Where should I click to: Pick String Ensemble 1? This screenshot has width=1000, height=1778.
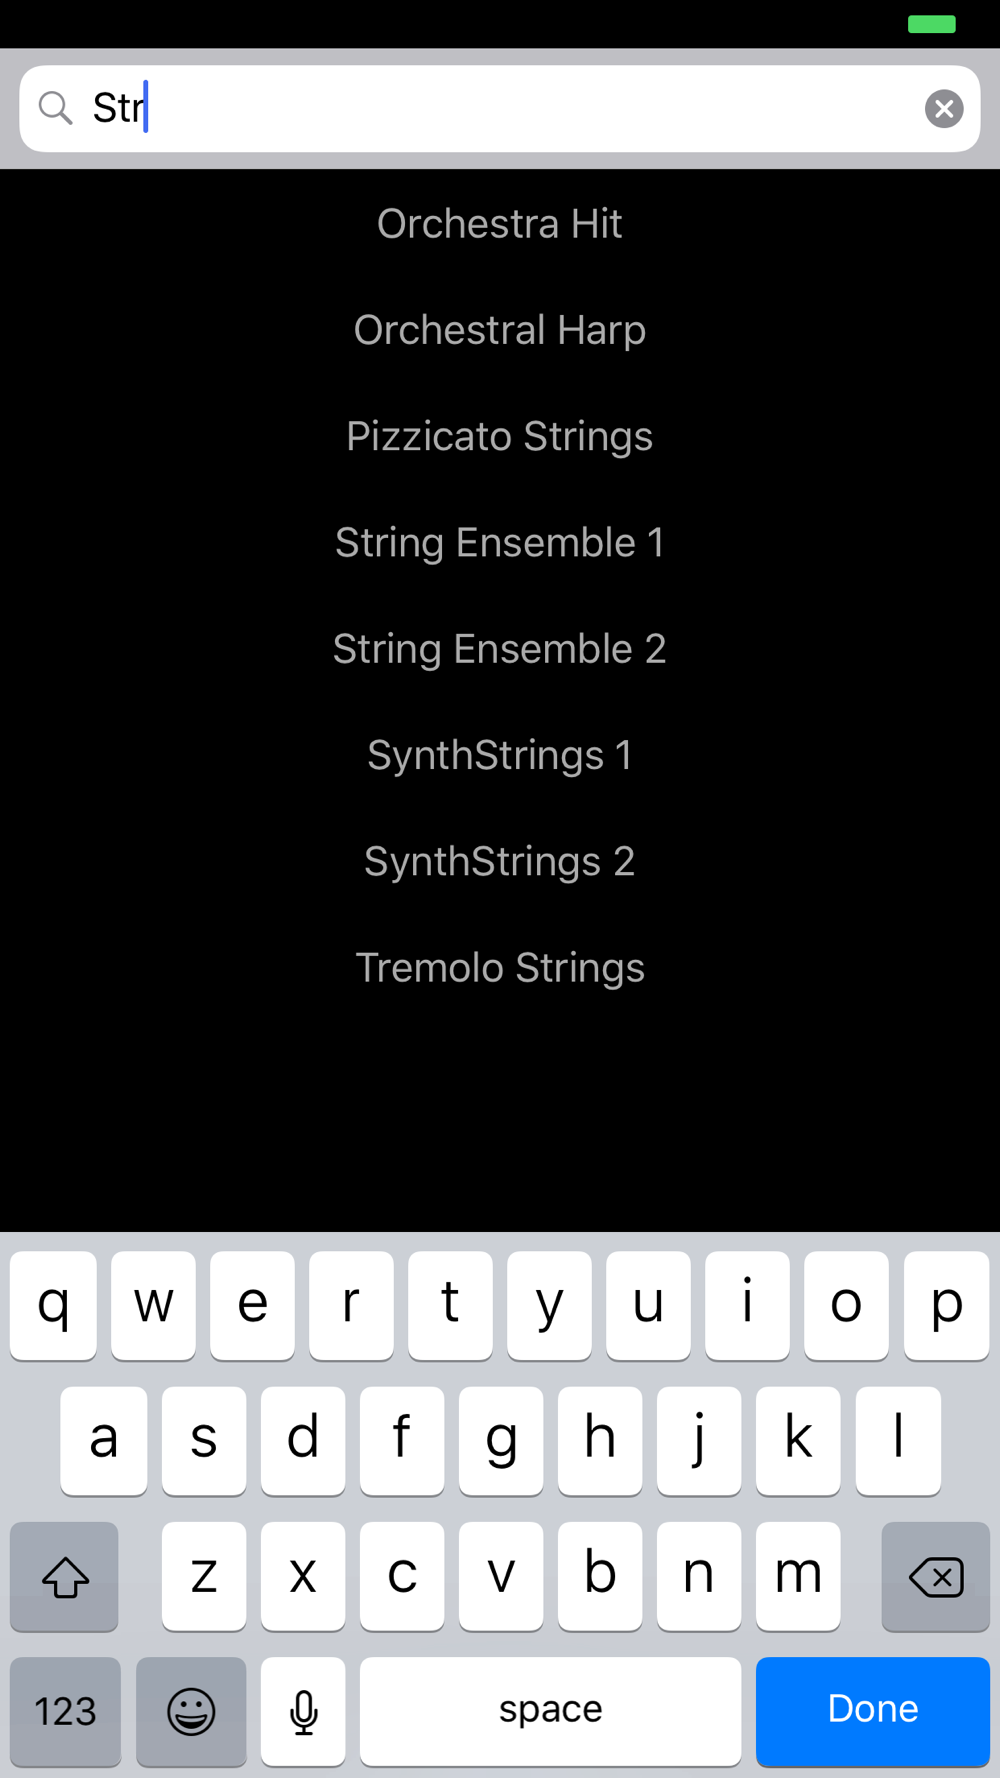[x=499, y=543]
